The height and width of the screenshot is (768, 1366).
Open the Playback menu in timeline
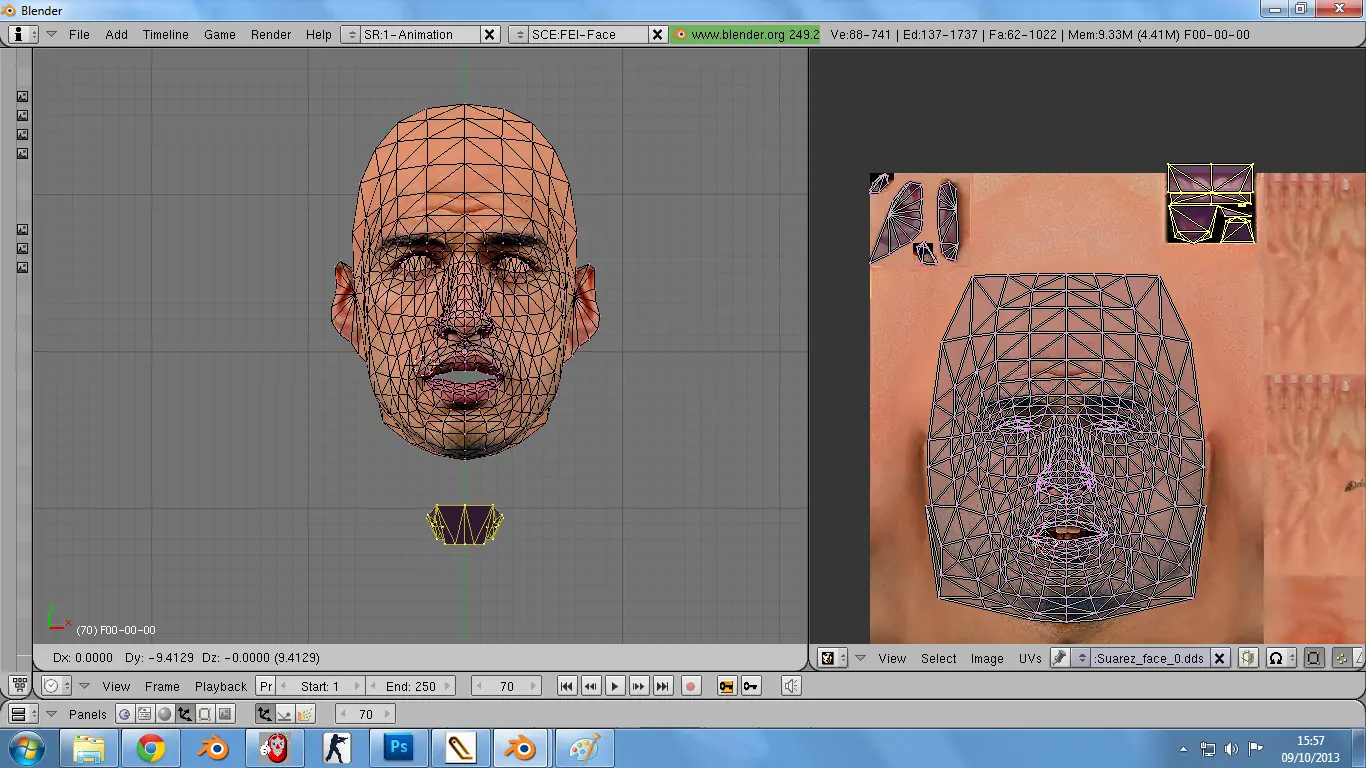coord(221,686)
